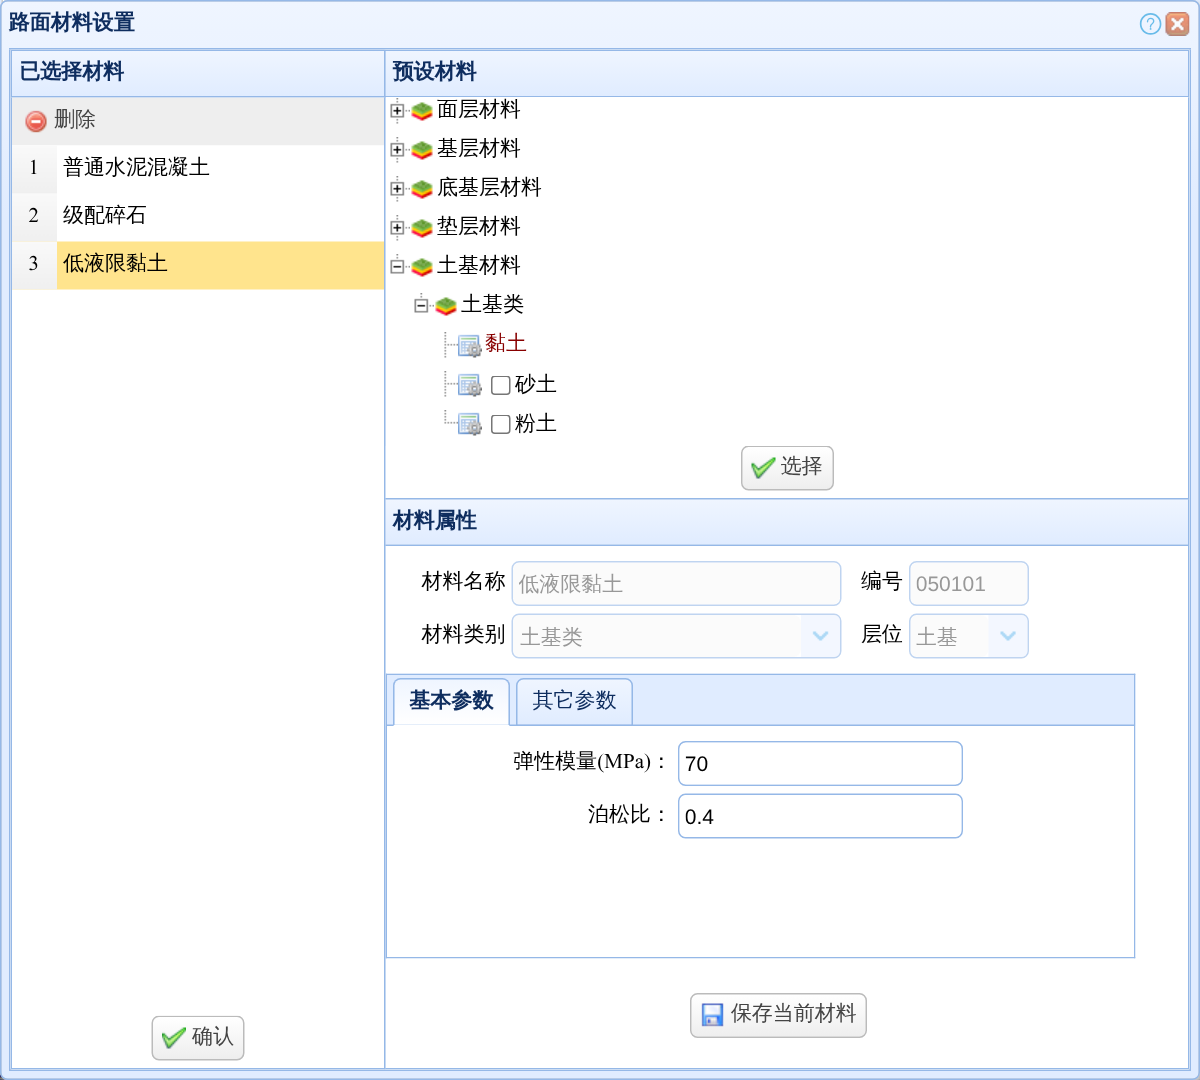Click the 泊松比 input field

click(x=820, y=816)
